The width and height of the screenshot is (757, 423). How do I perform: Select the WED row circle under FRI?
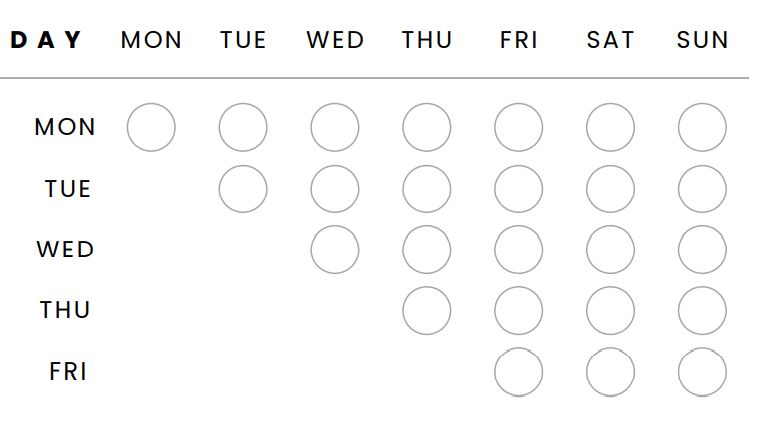coord(519,250)
